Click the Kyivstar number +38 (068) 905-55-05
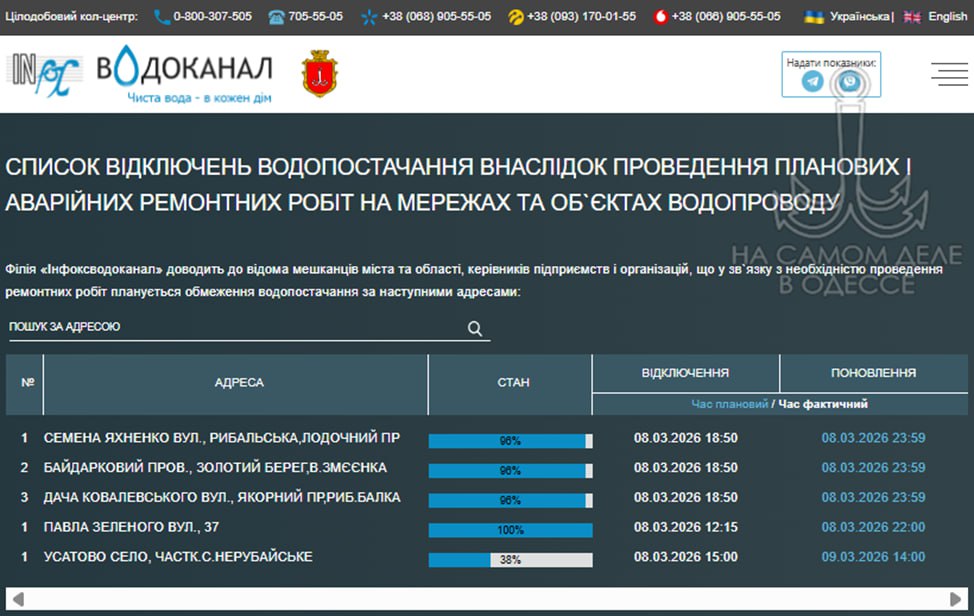The height and width of the screenshot is (616, 974). [x=437, y=17]
